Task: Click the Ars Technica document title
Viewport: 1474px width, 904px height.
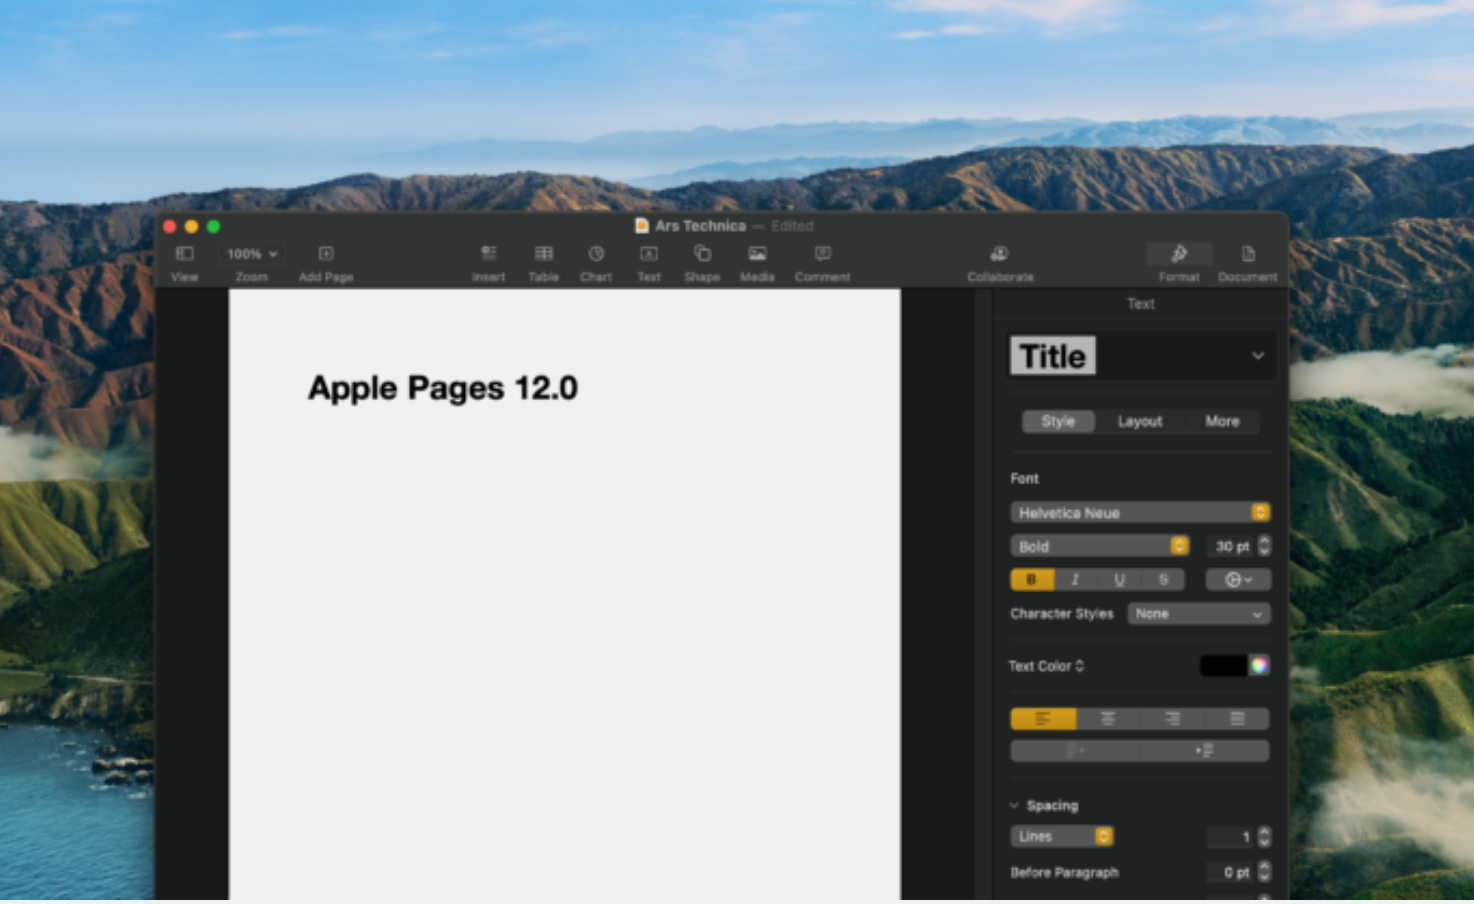Action: (700, 226)
